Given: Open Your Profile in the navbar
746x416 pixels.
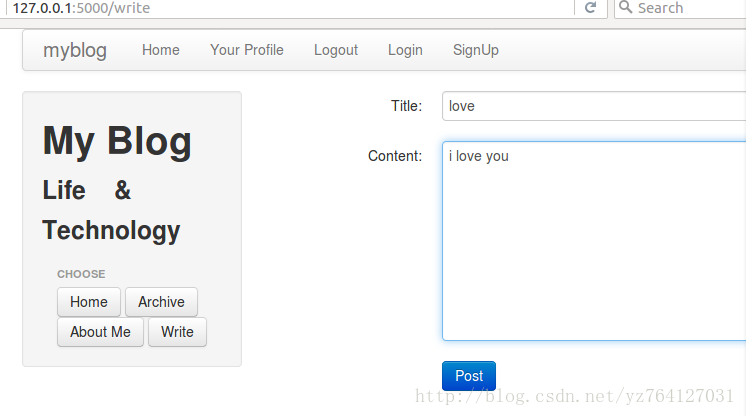Looking at the screenshot, I should pyautogui.click(x=247, y=50).
